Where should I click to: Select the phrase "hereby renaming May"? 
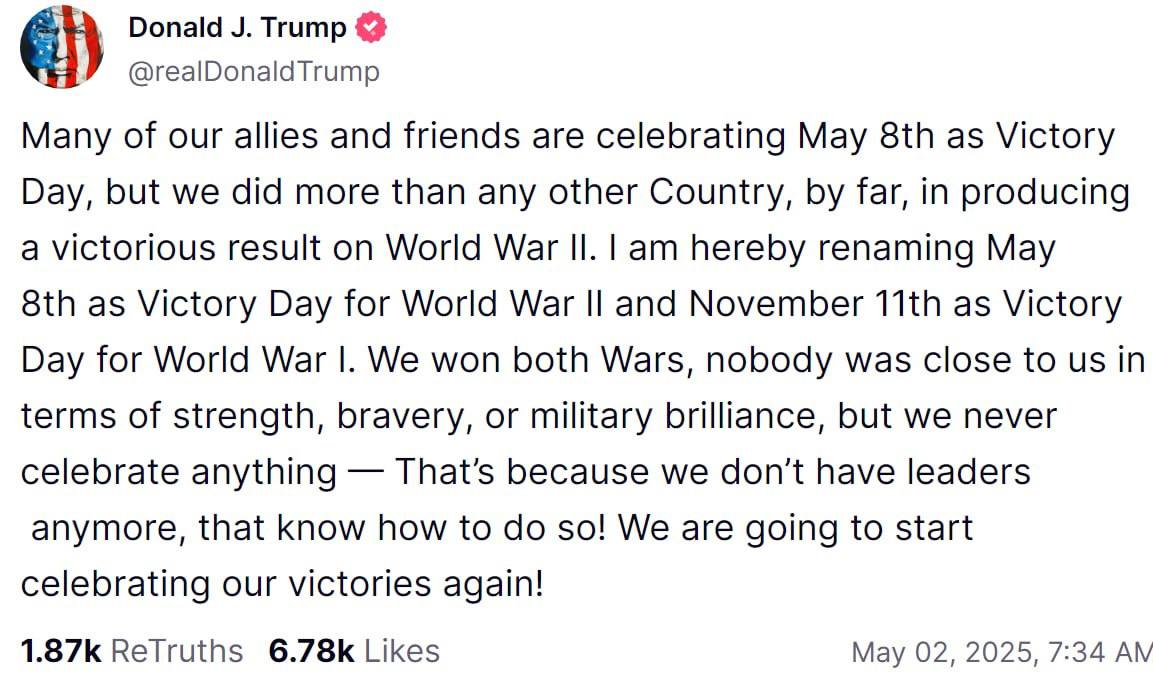873,248
